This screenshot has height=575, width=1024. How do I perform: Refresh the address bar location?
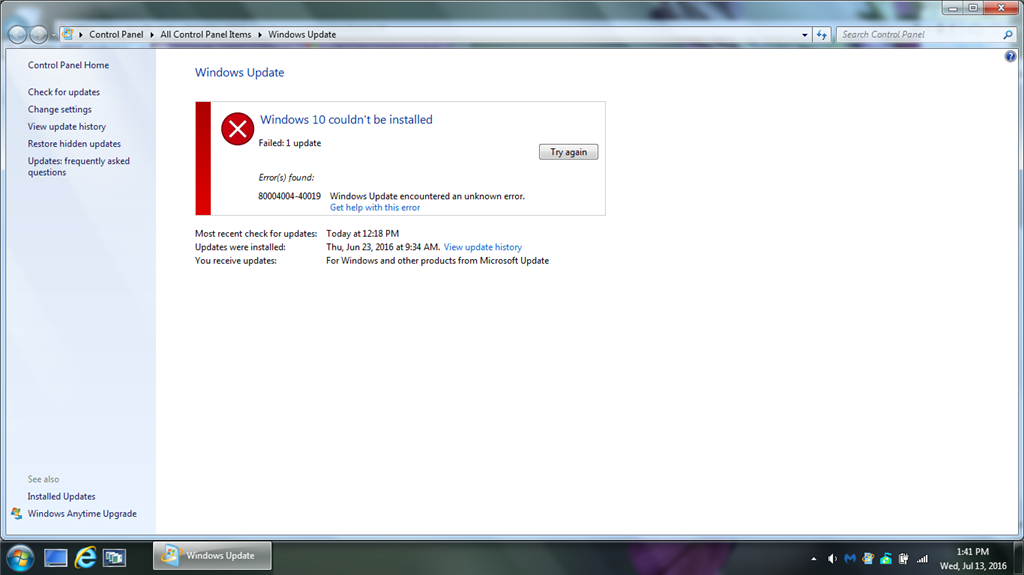pyautogui.click(x=822, y=35)
